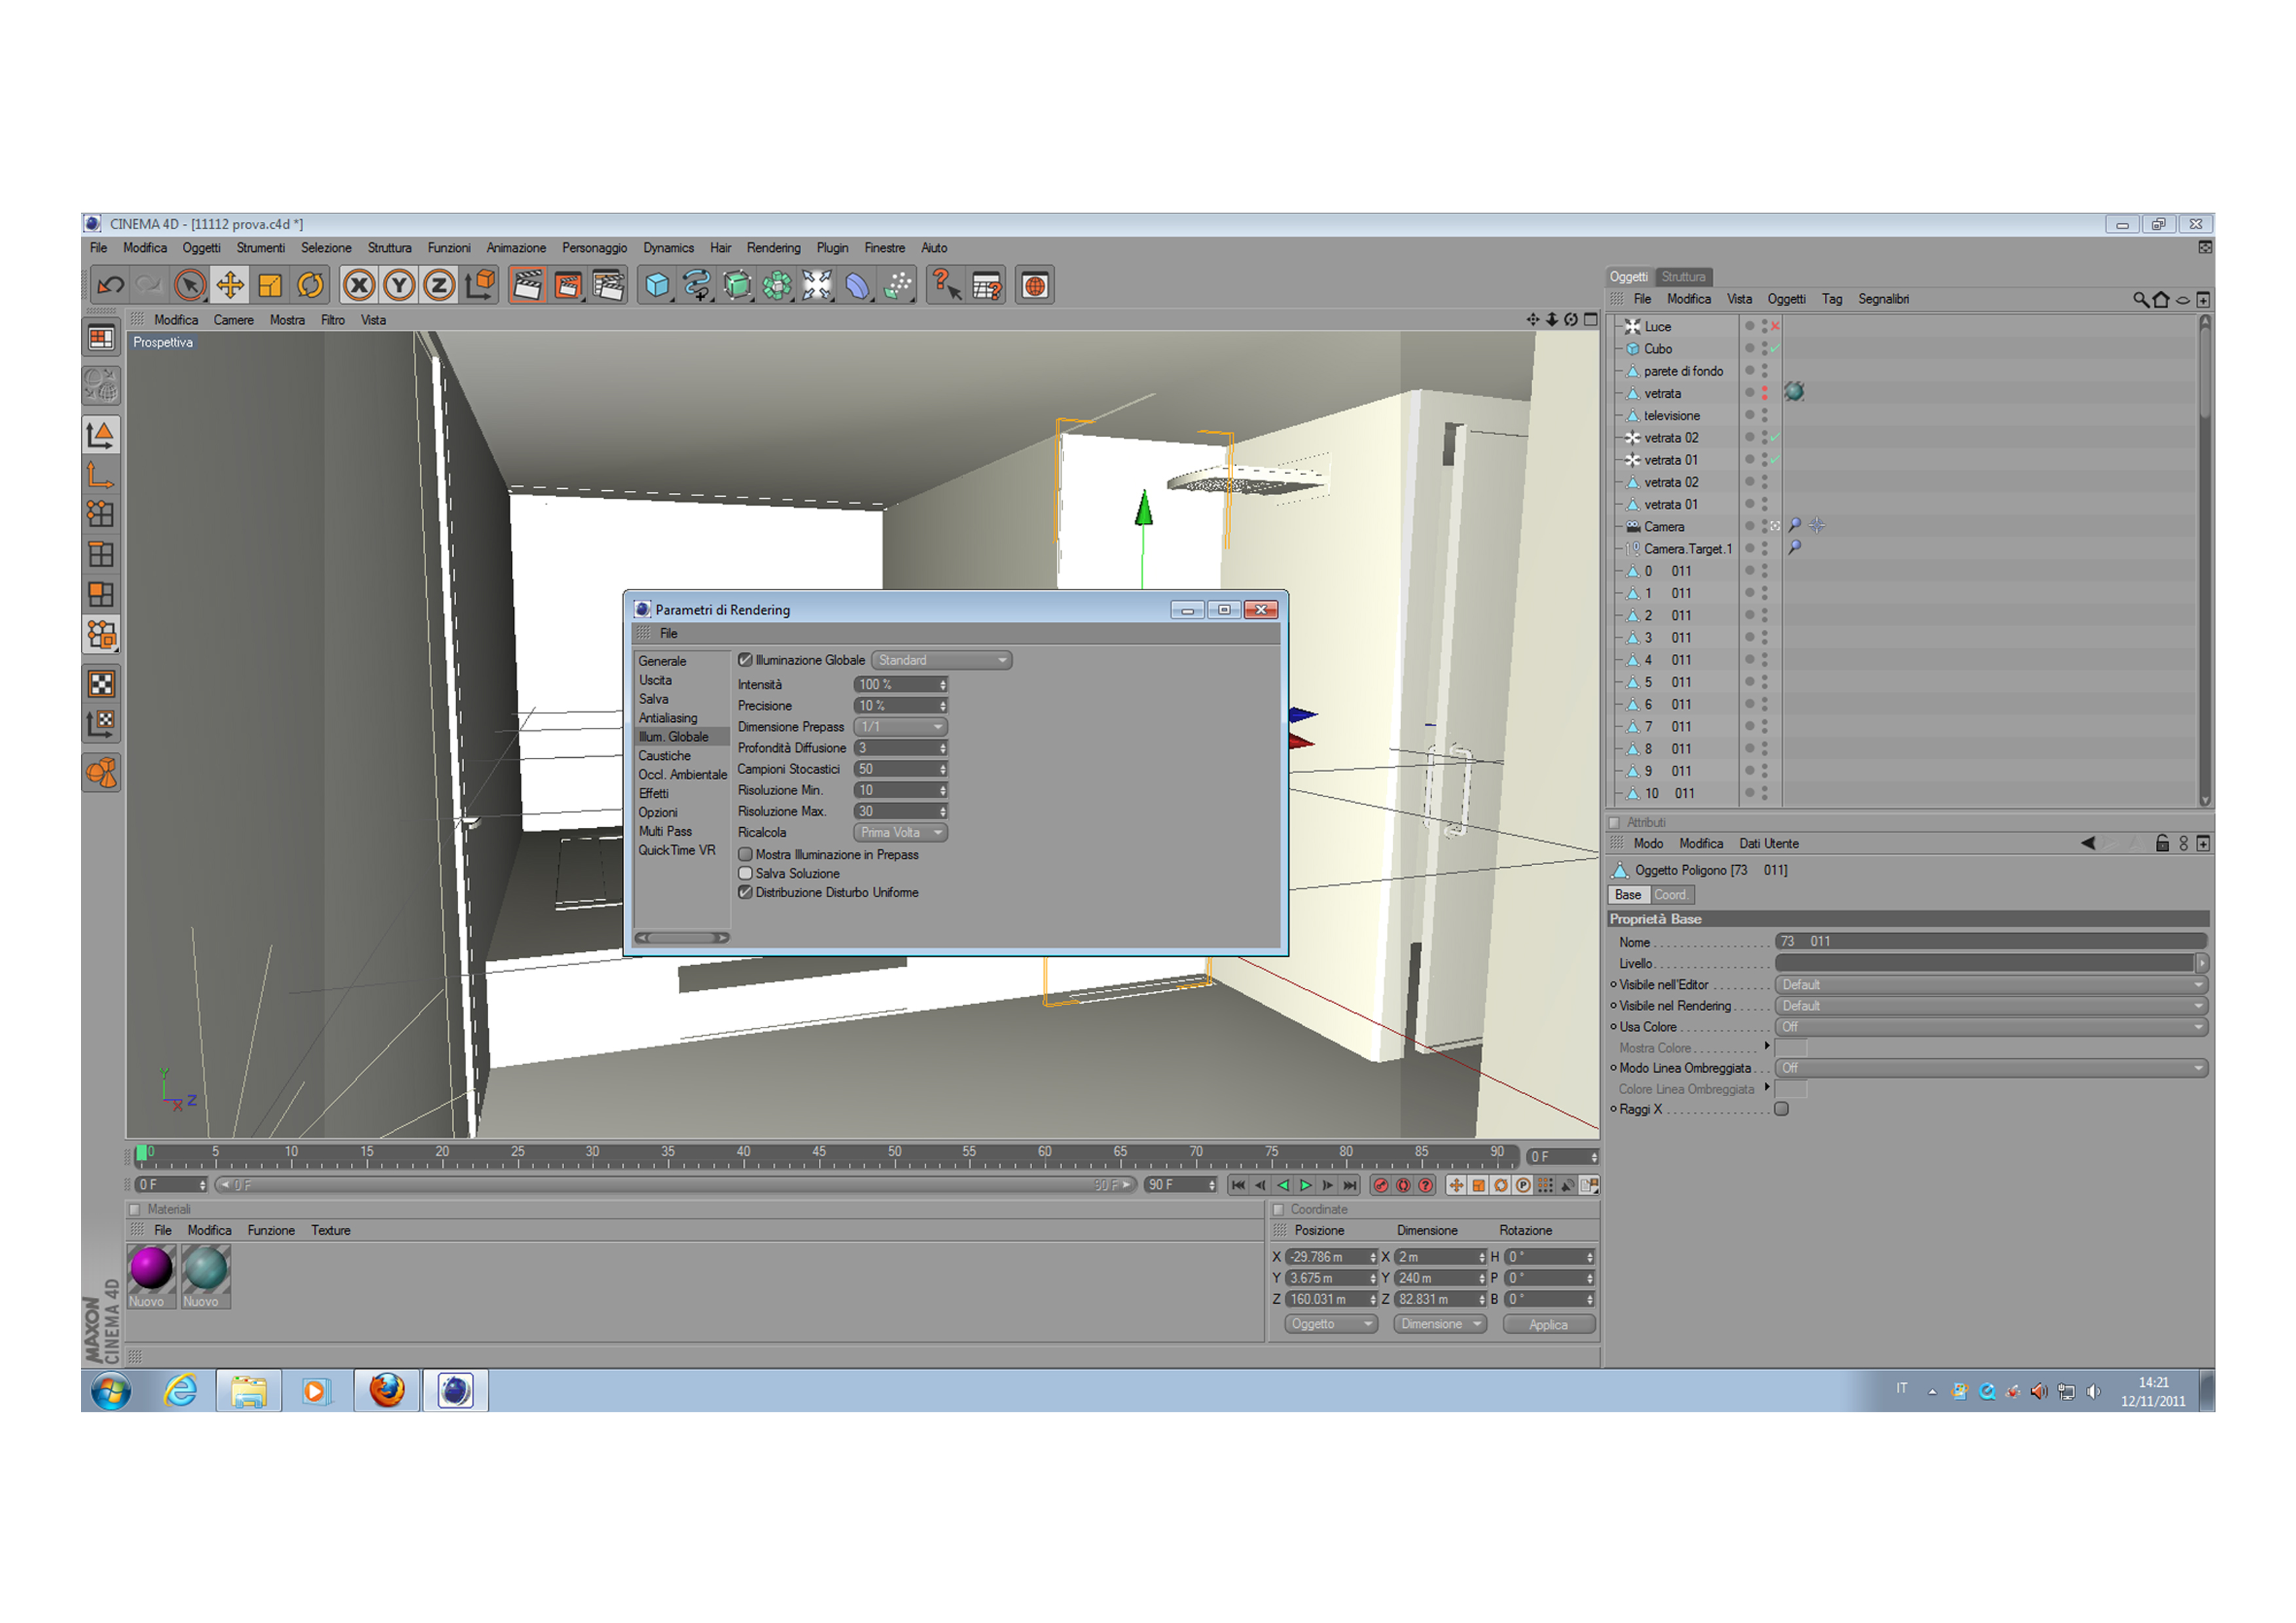This screenshot has height=1623, width=2296.
Task: Add a Cube primitive object
Action: tap(657, 286)
